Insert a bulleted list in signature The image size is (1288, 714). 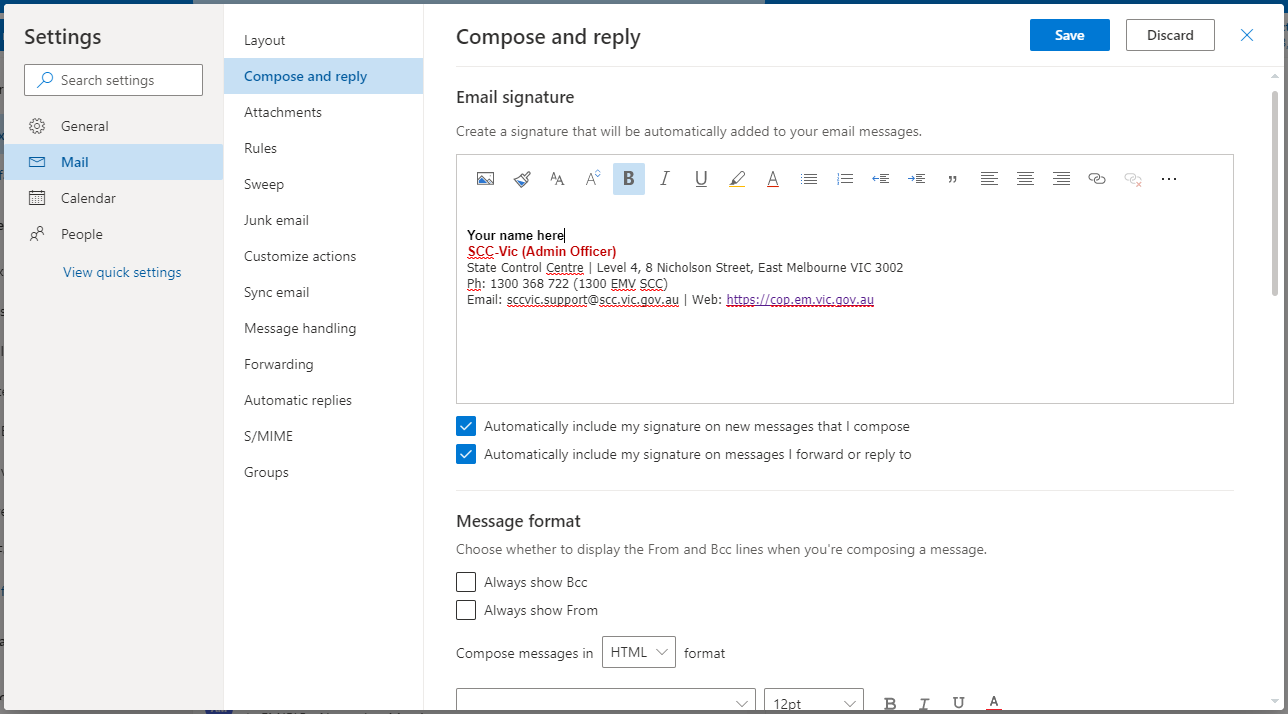(809, 179)
